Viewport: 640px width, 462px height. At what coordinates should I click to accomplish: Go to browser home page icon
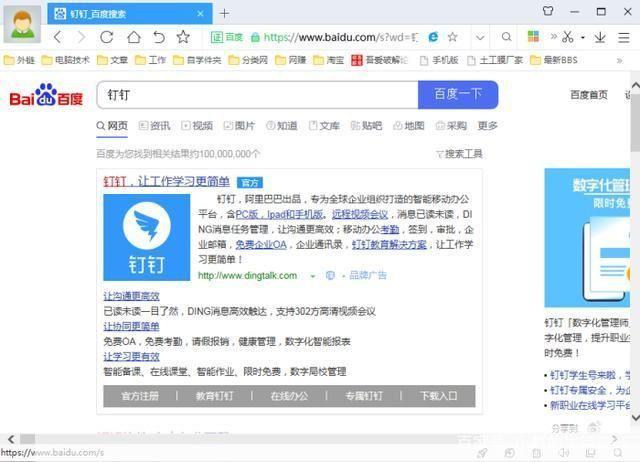coord(133,37)
